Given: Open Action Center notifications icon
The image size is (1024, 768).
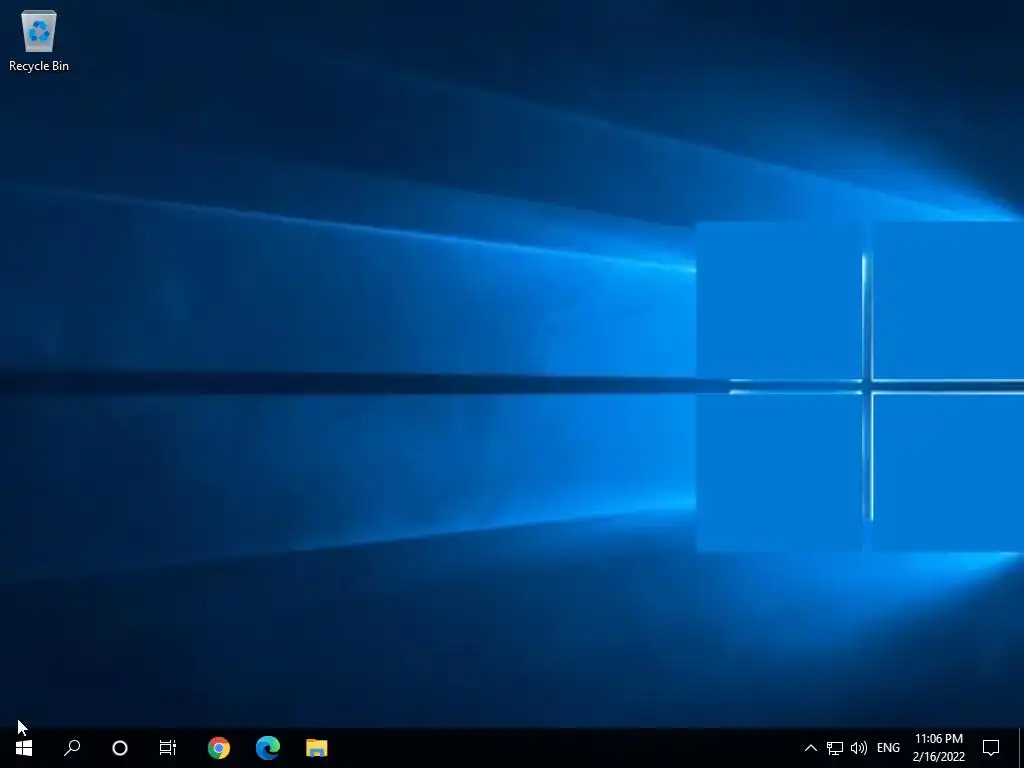Looking at the screenshot, I should tap(991, 748).
